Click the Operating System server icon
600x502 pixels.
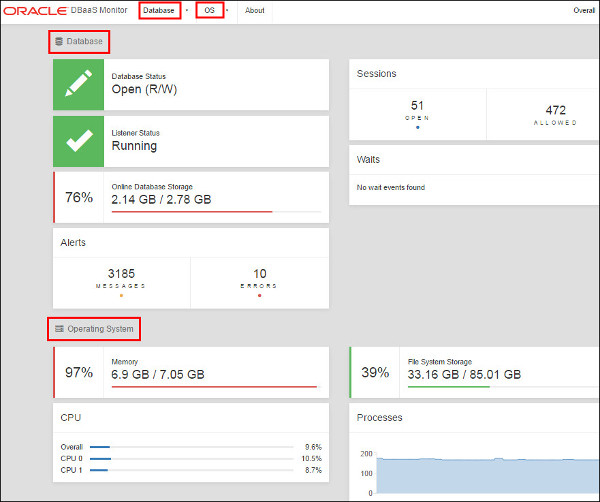(59, 329)
